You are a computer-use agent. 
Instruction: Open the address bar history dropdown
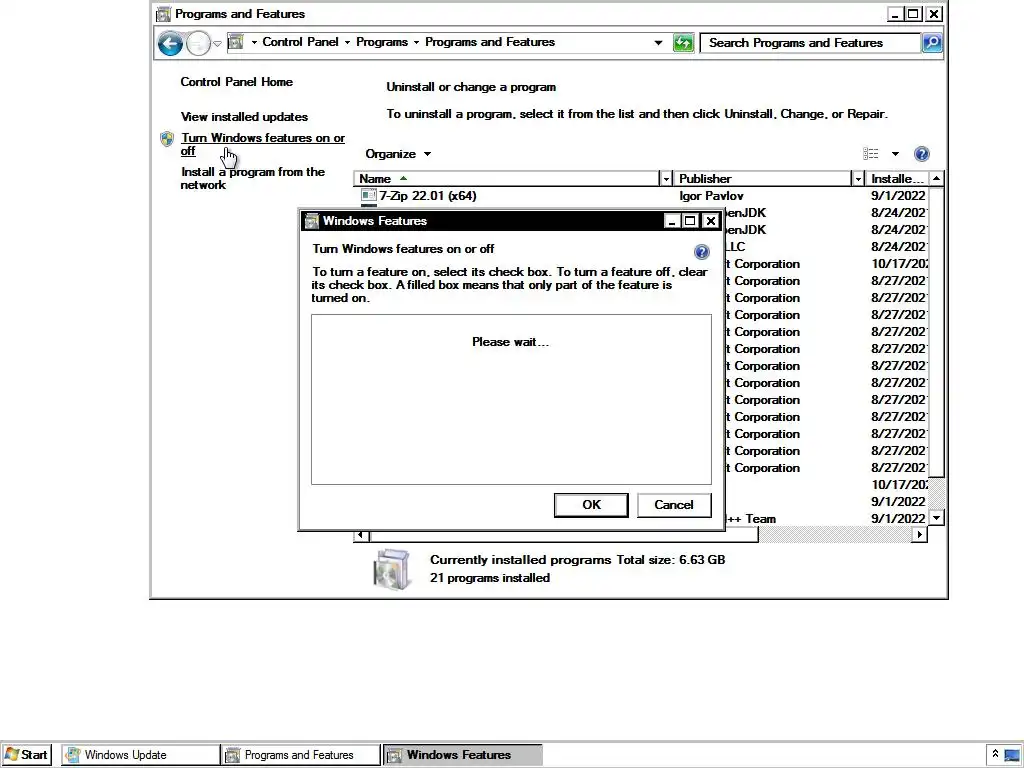tap(658, 43)
